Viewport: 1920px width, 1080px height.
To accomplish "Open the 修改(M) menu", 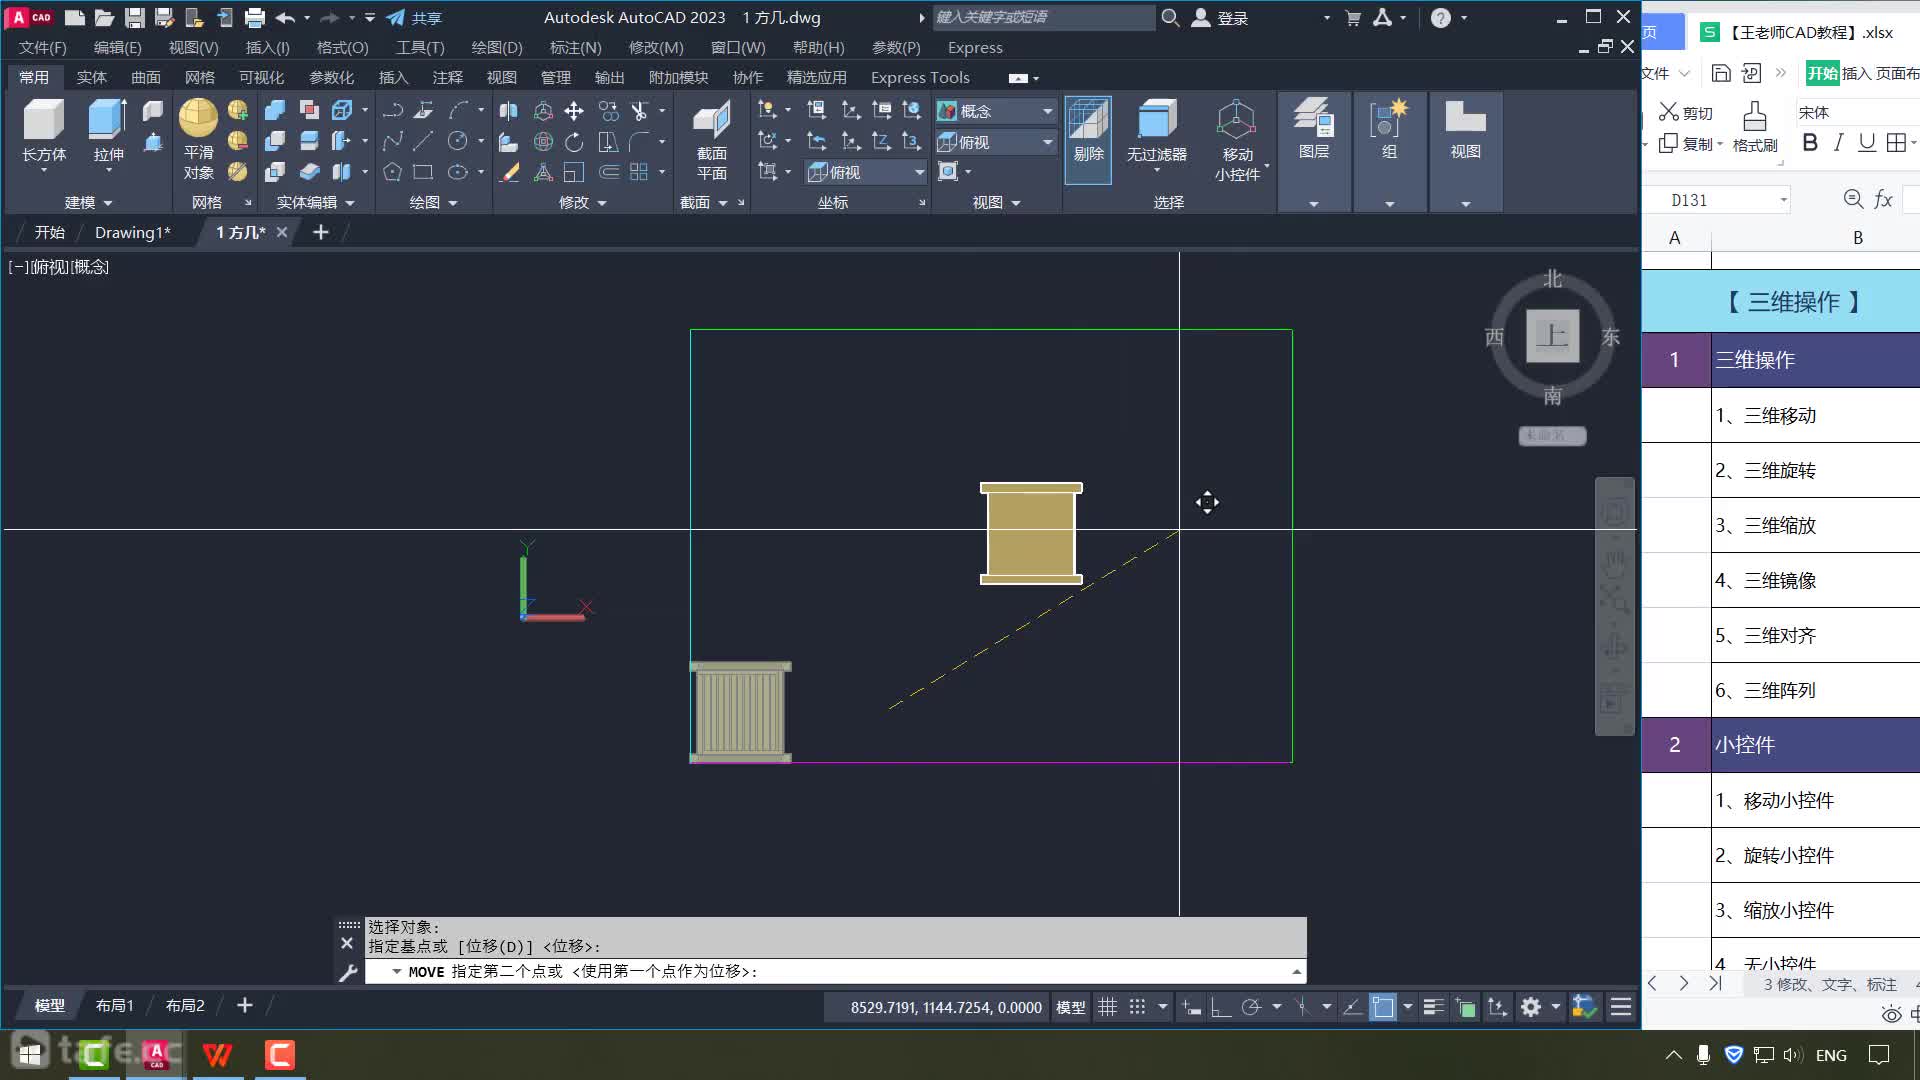I will point(656,47).
